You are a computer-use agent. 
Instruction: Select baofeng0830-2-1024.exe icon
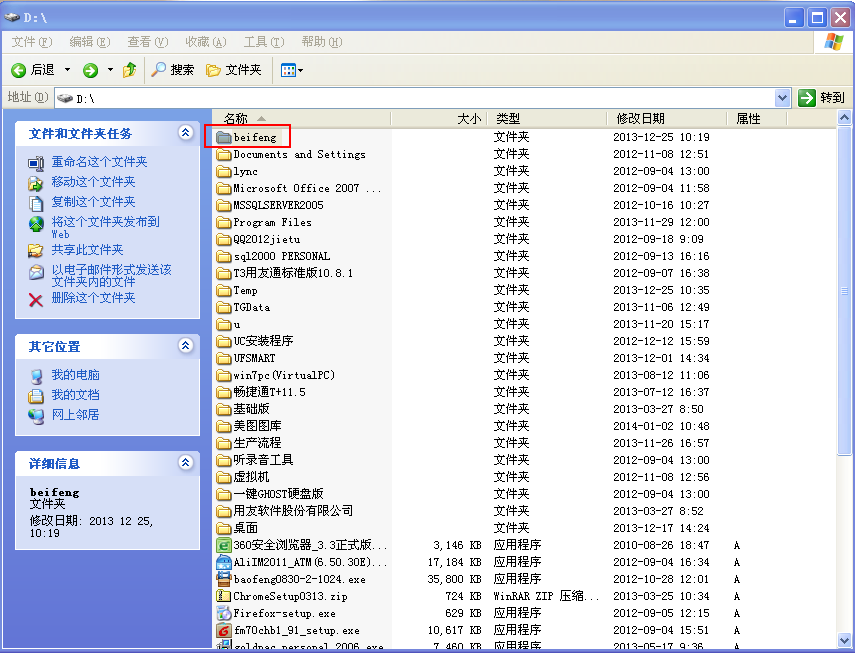224,579
